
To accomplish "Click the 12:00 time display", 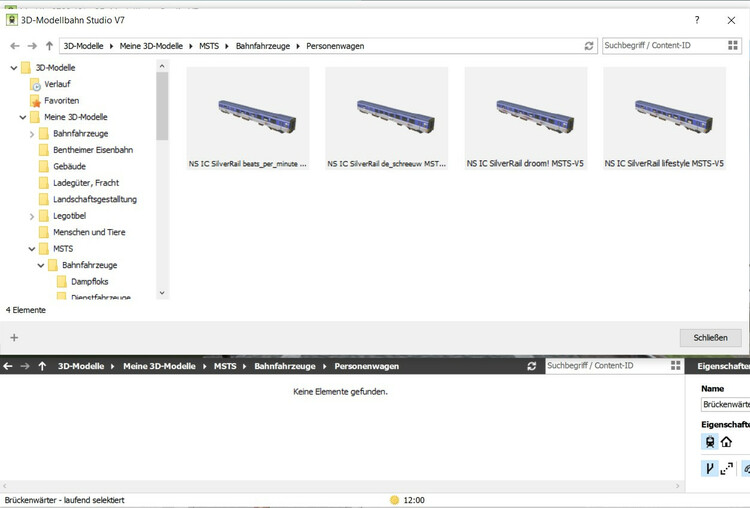I will coord(414,500).
